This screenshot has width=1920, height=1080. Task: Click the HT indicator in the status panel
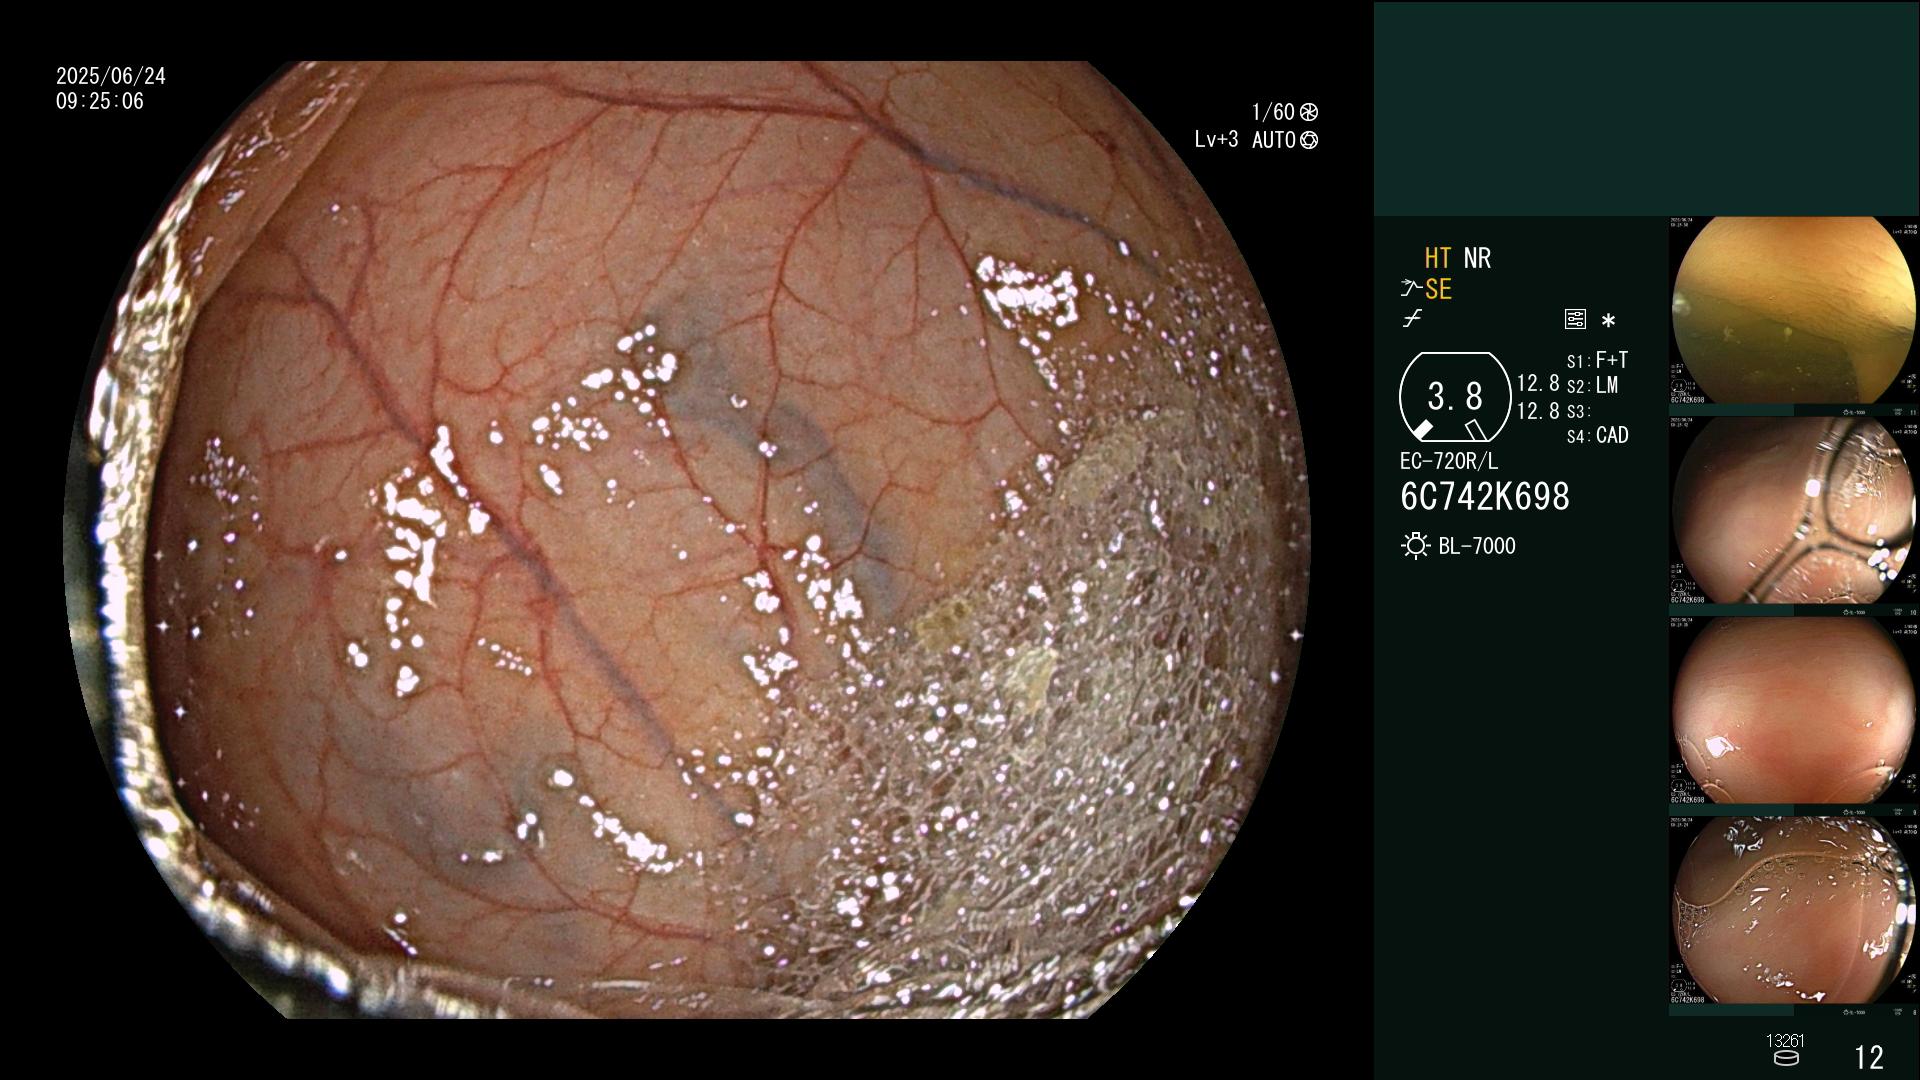click(1437, 258)
